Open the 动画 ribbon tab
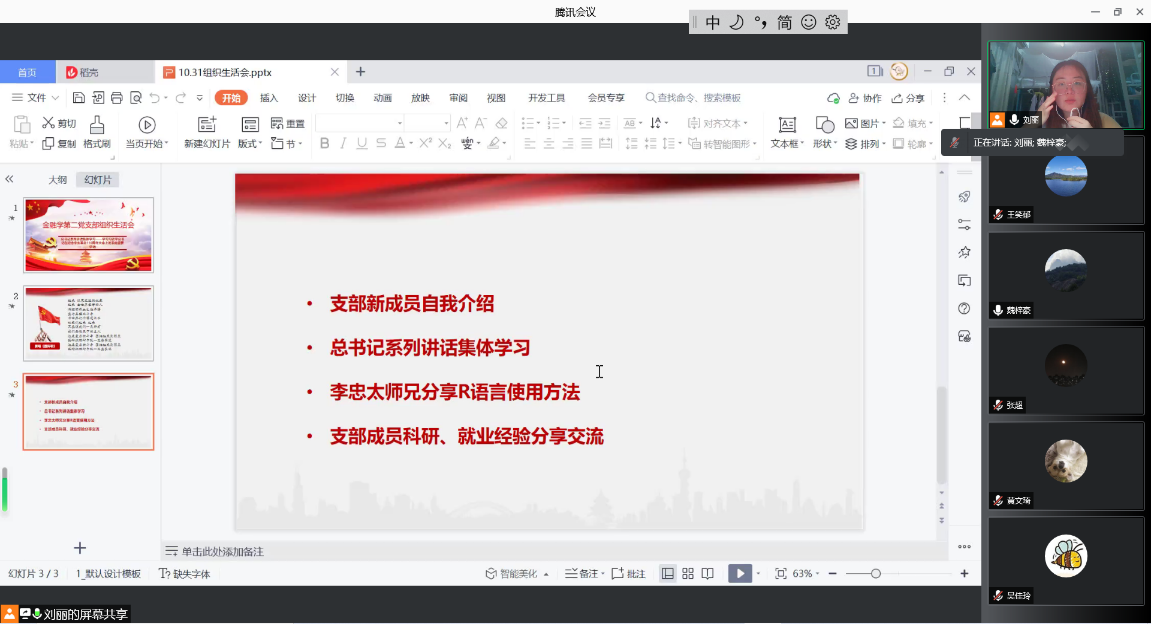The image size is (1151, 624). [x=382, y=98]
